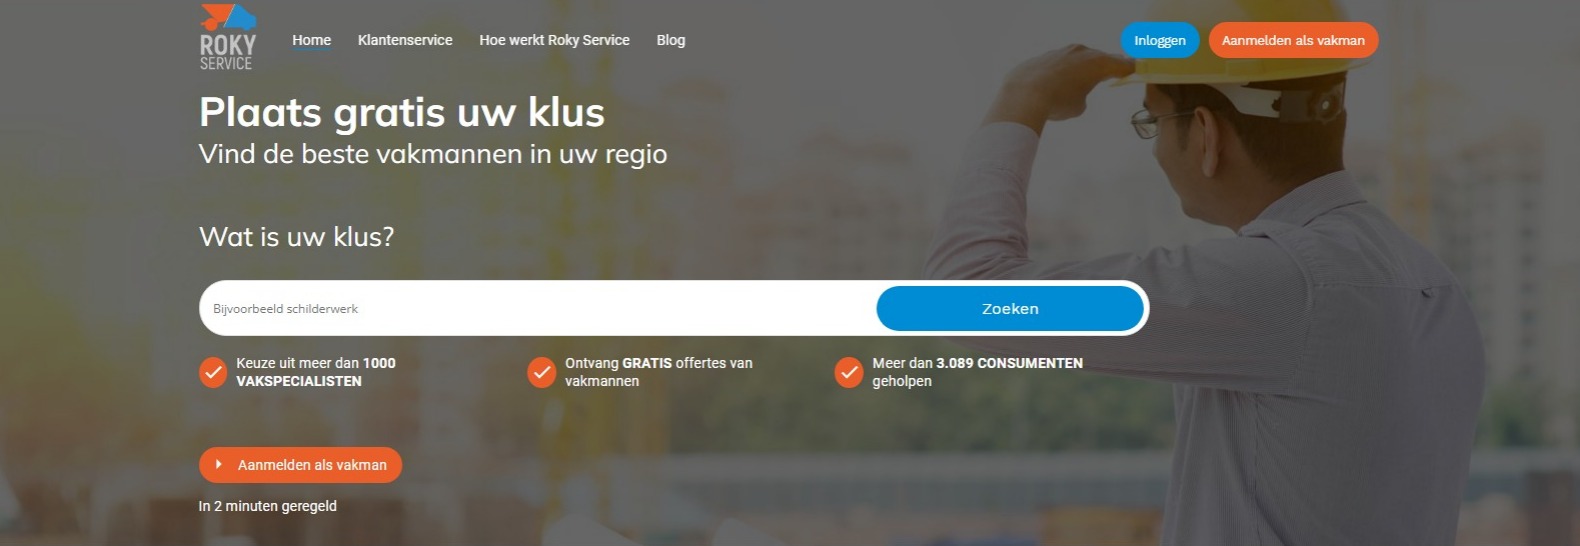
Task: Click Vind de beste vakmannen subtitle
Action: 433,154
